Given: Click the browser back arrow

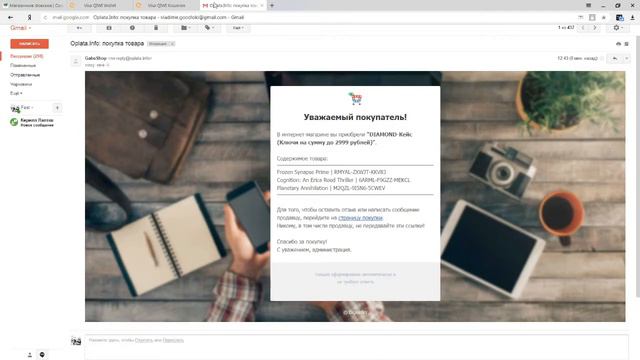Looking at the screenshot, I should point(11,18).
